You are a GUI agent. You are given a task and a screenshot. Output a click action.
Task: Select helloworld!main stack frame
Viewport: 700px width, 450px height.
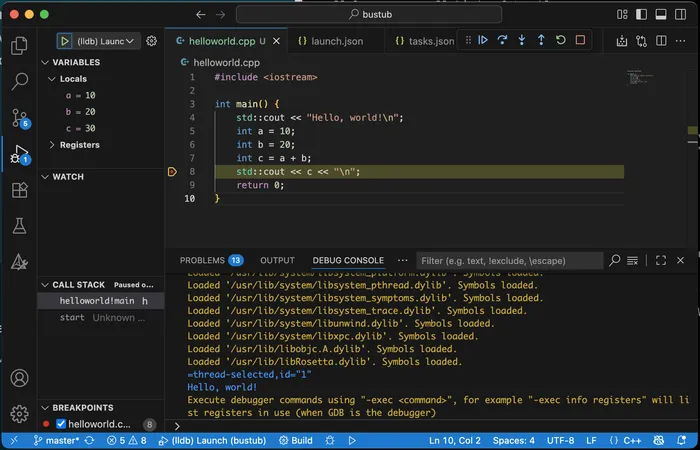(x=101, y=301)
